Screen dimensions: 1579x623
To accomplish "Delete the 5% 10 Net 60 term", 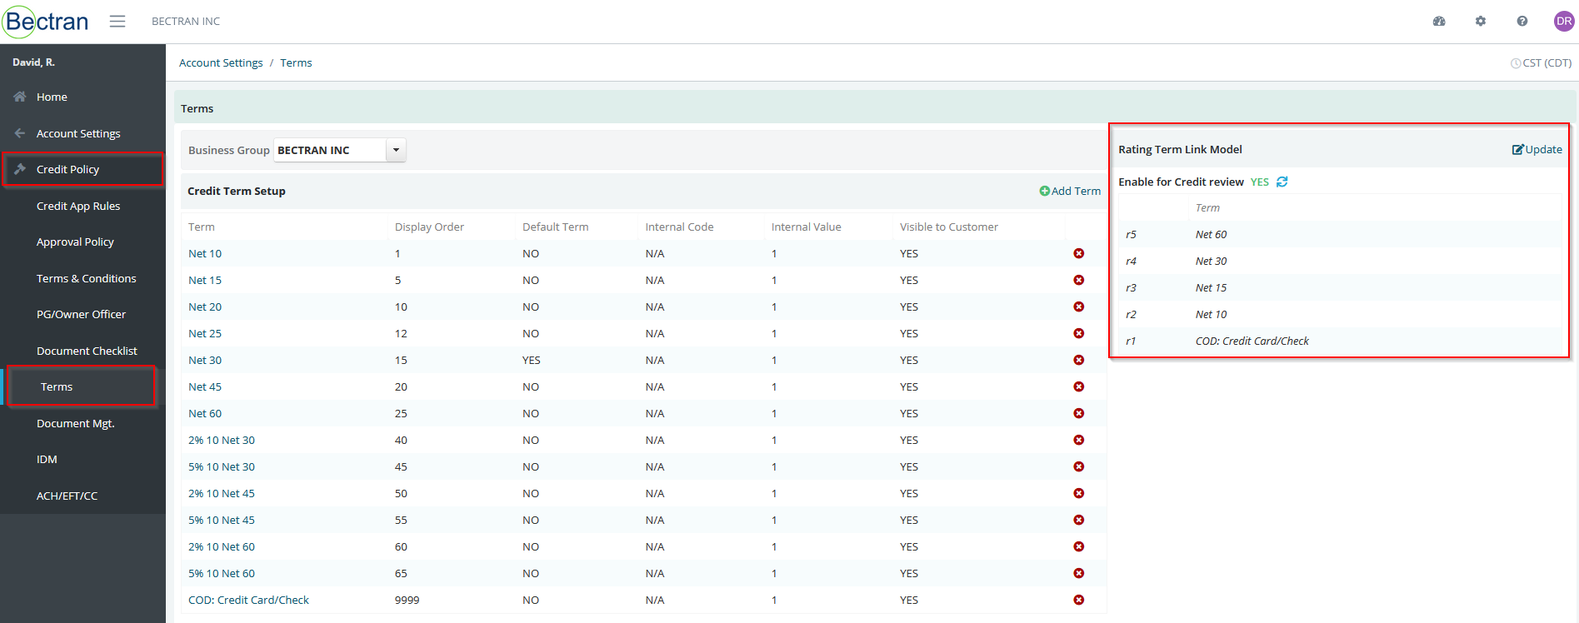I will click(x=1079, y=574).
